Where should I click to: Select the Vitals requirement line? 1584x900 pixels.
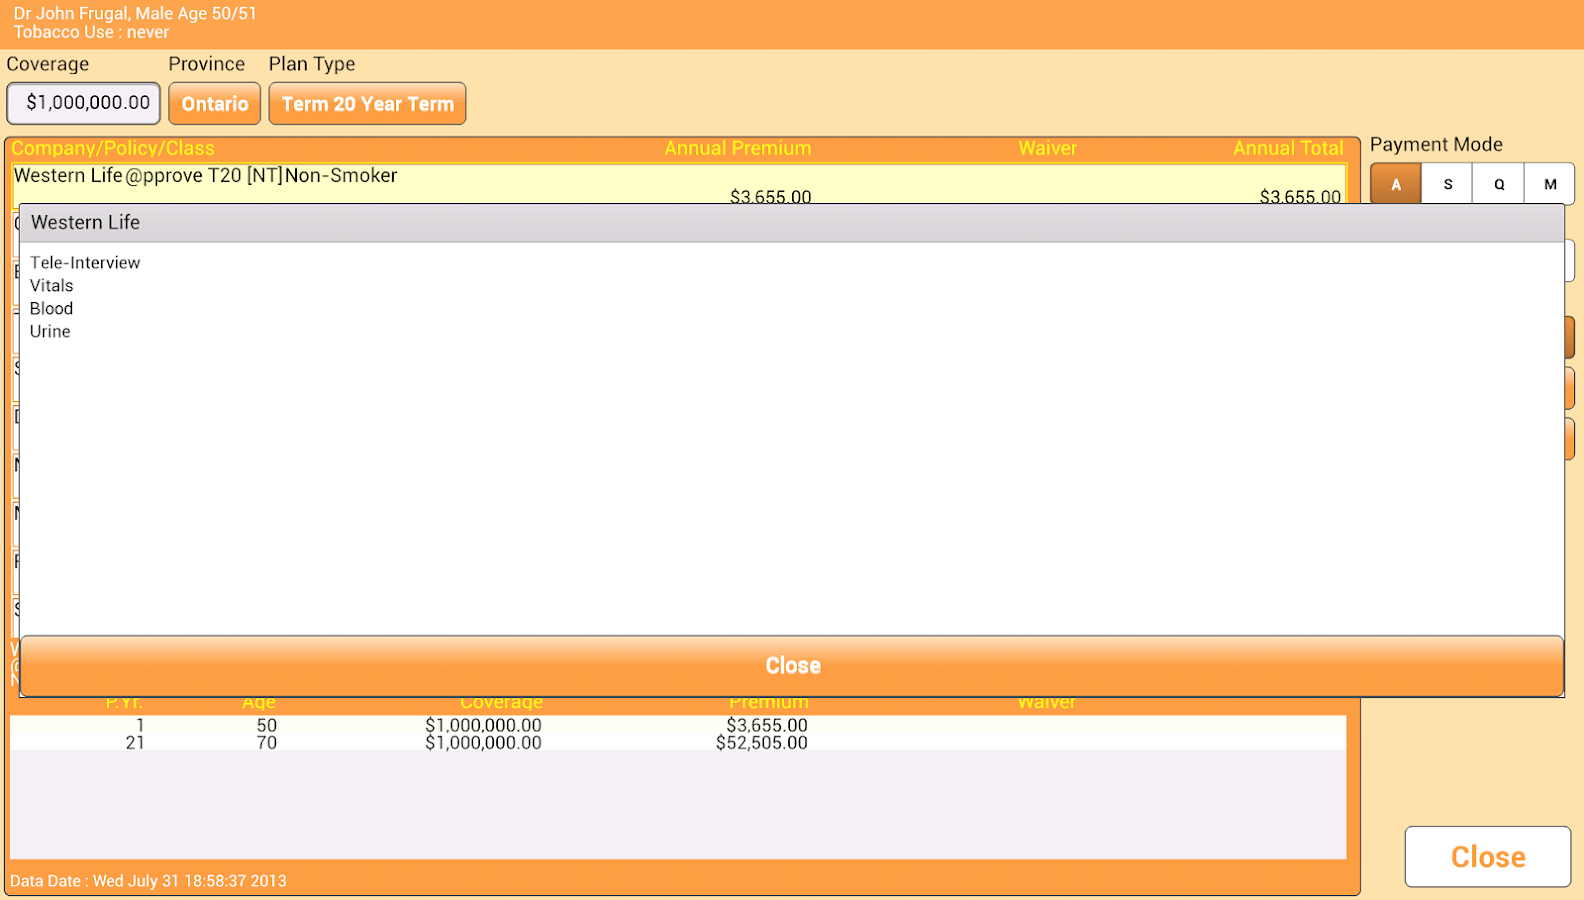pos(52,286)
